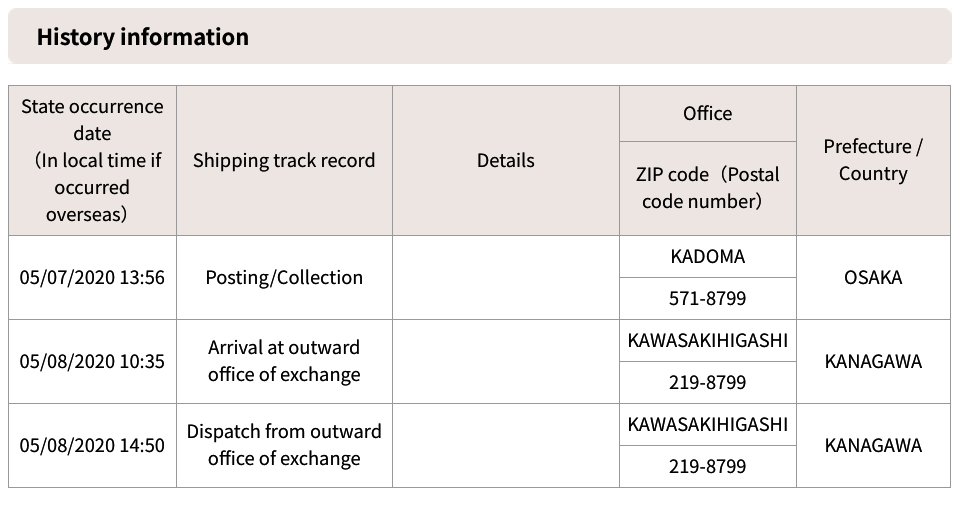The width and height of the screenshot is (958, 505).
Task: Click the 571-8799 ZIP code cell
Action: 708,299
